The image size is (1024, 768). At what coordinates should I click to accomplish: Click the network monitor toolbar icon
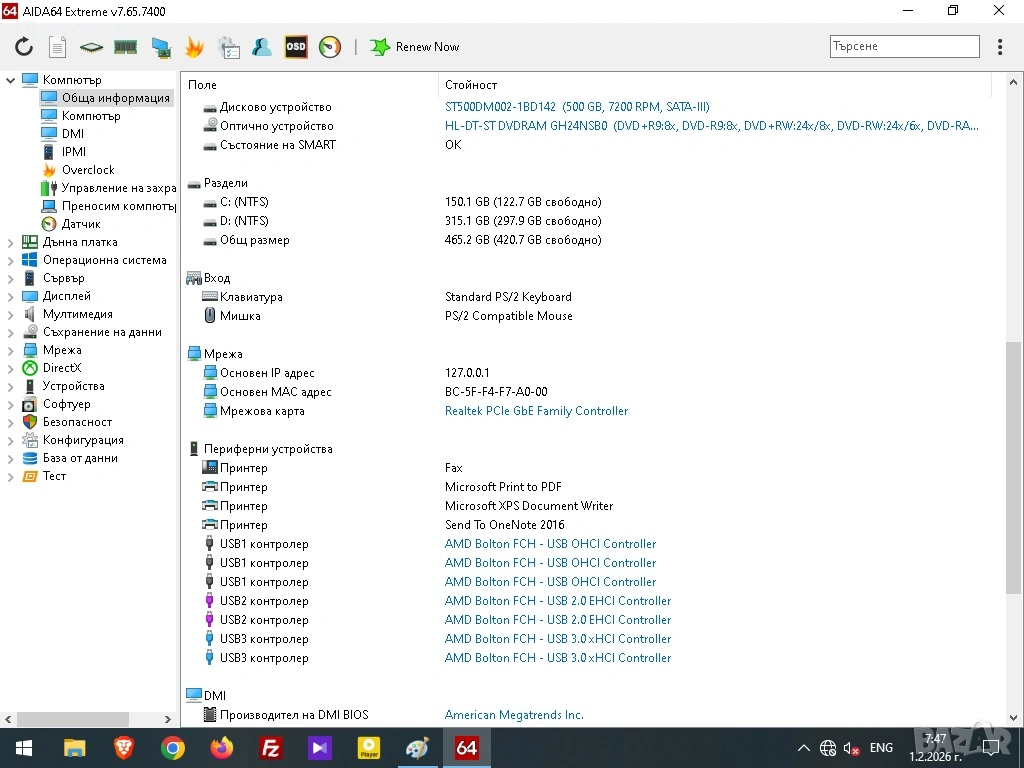[x=160, y=47]
